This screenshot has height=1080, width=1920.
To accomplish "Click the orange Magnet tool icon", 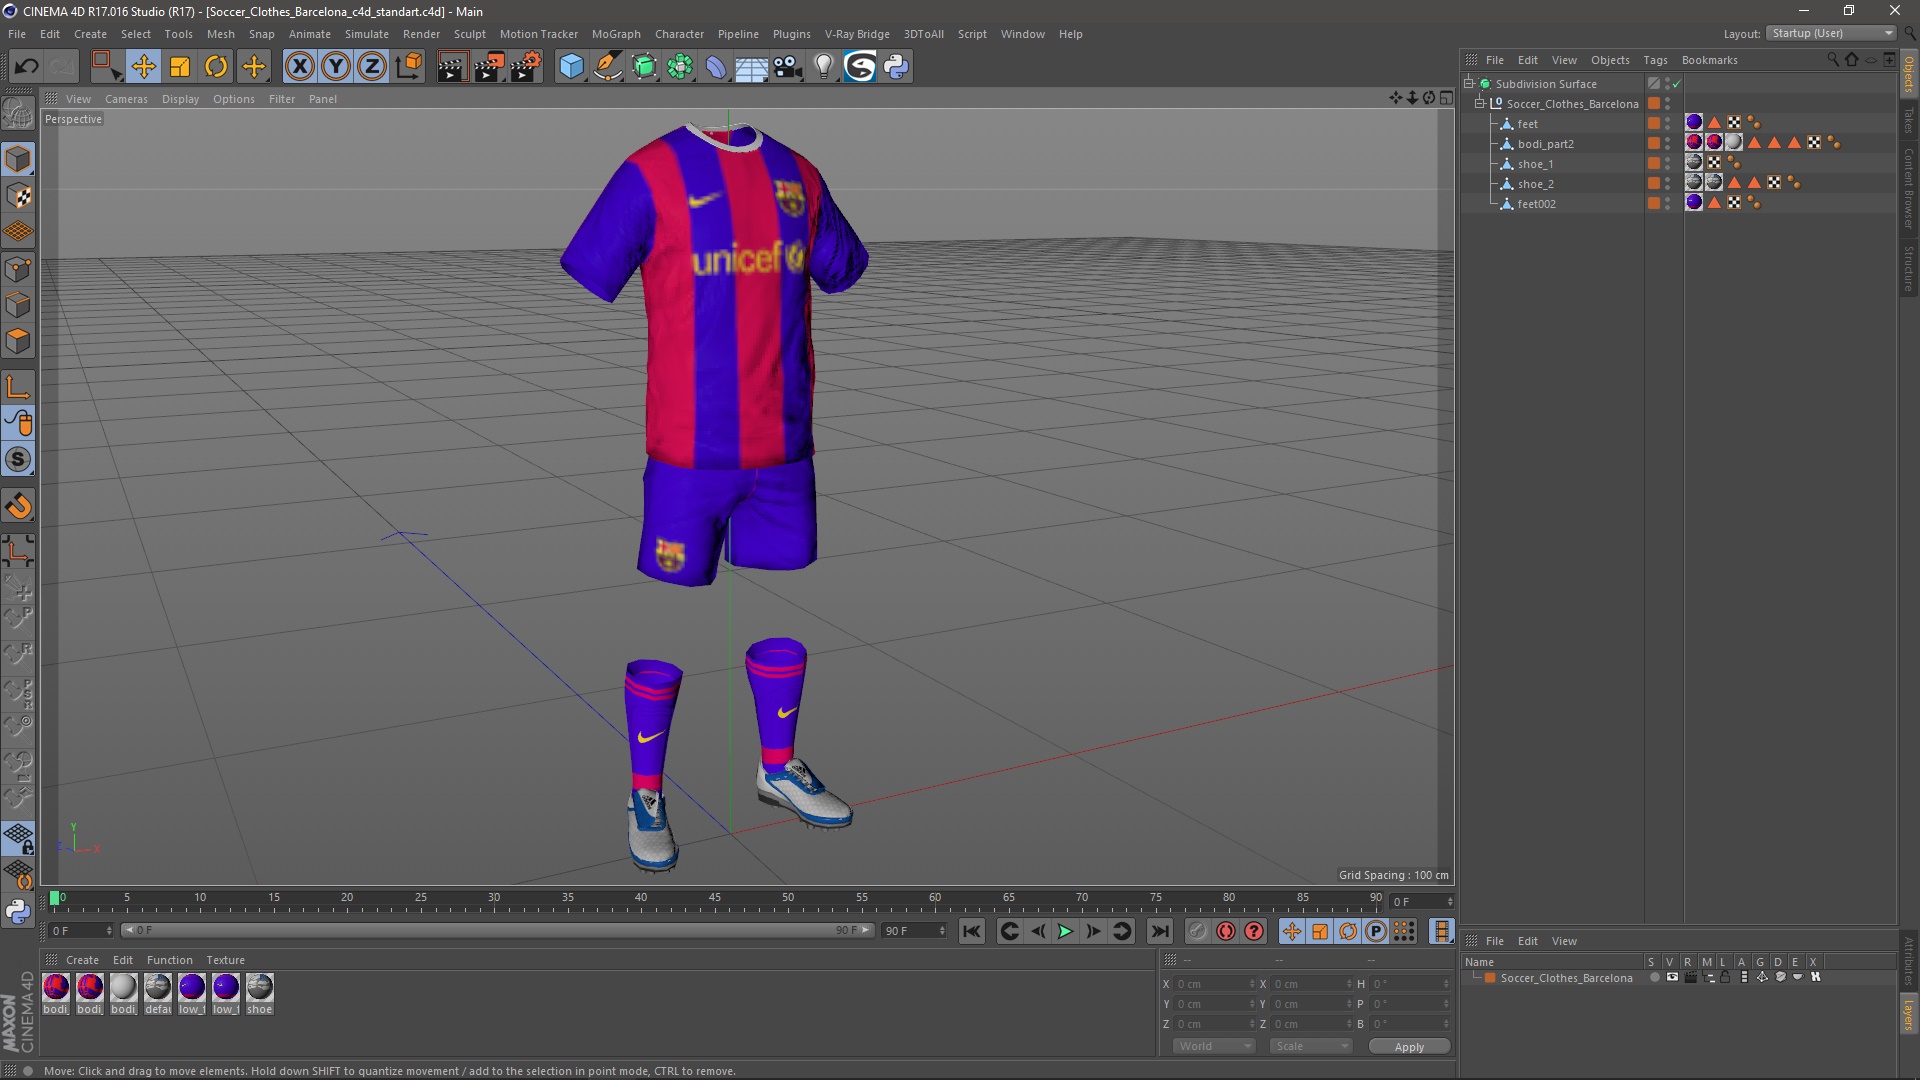I will point(18,506).
